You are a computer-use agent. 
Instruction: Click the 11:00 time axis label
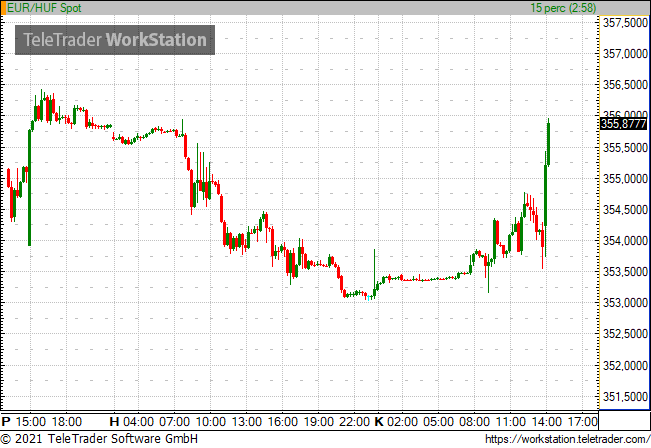(511, 422)
